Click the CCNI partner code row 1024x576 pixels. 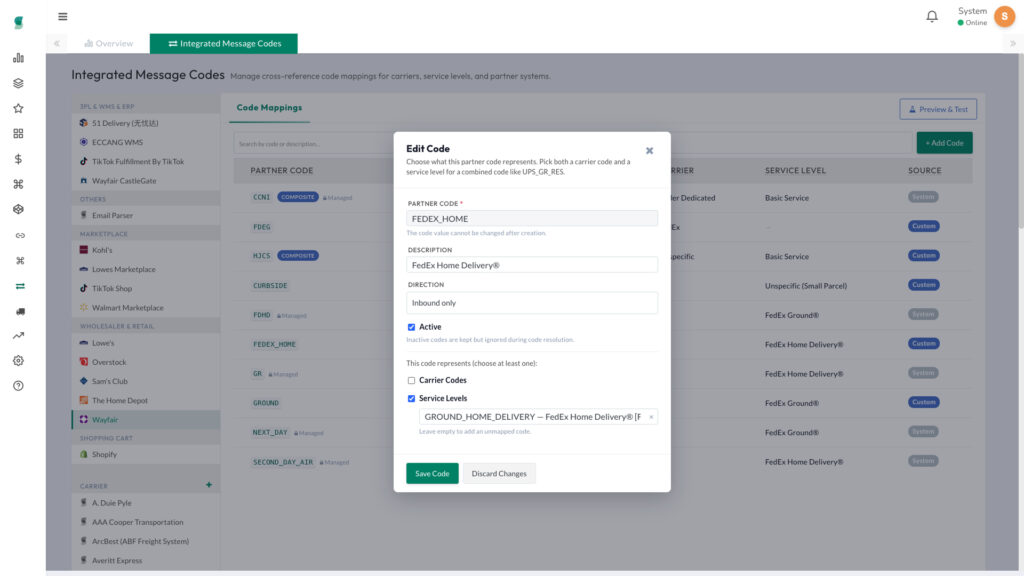tap(261, 197)
